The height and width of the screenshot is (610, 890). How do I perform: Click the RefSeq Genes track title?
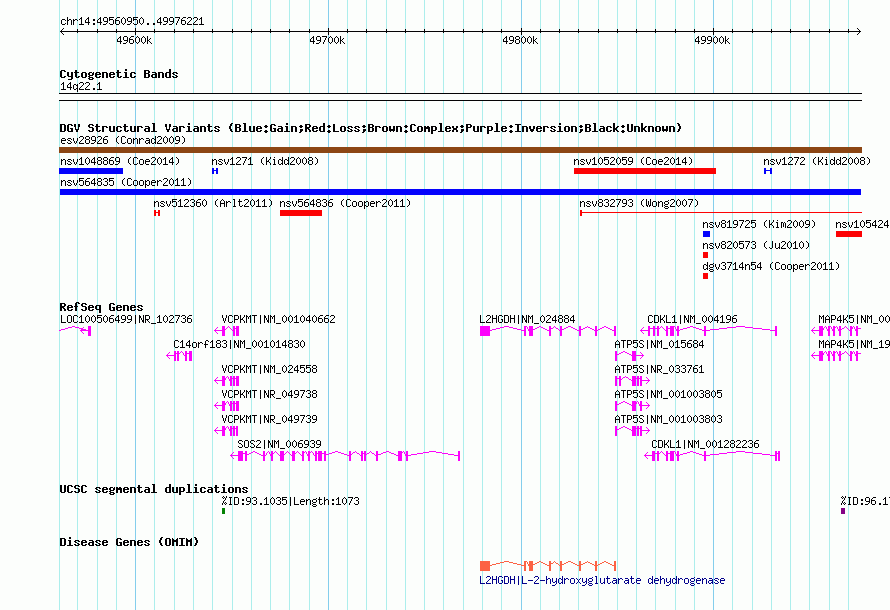point(101,307)
